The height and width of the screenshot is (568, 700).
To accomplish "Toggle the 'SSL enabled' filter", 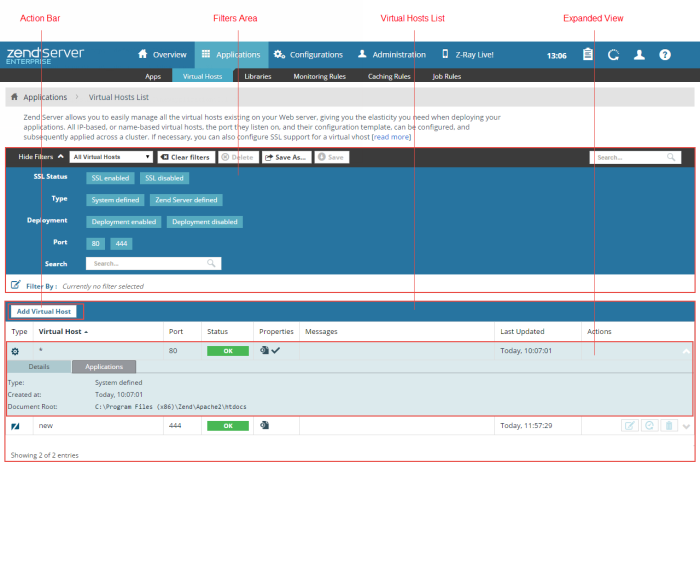I will tap(110, 178).
